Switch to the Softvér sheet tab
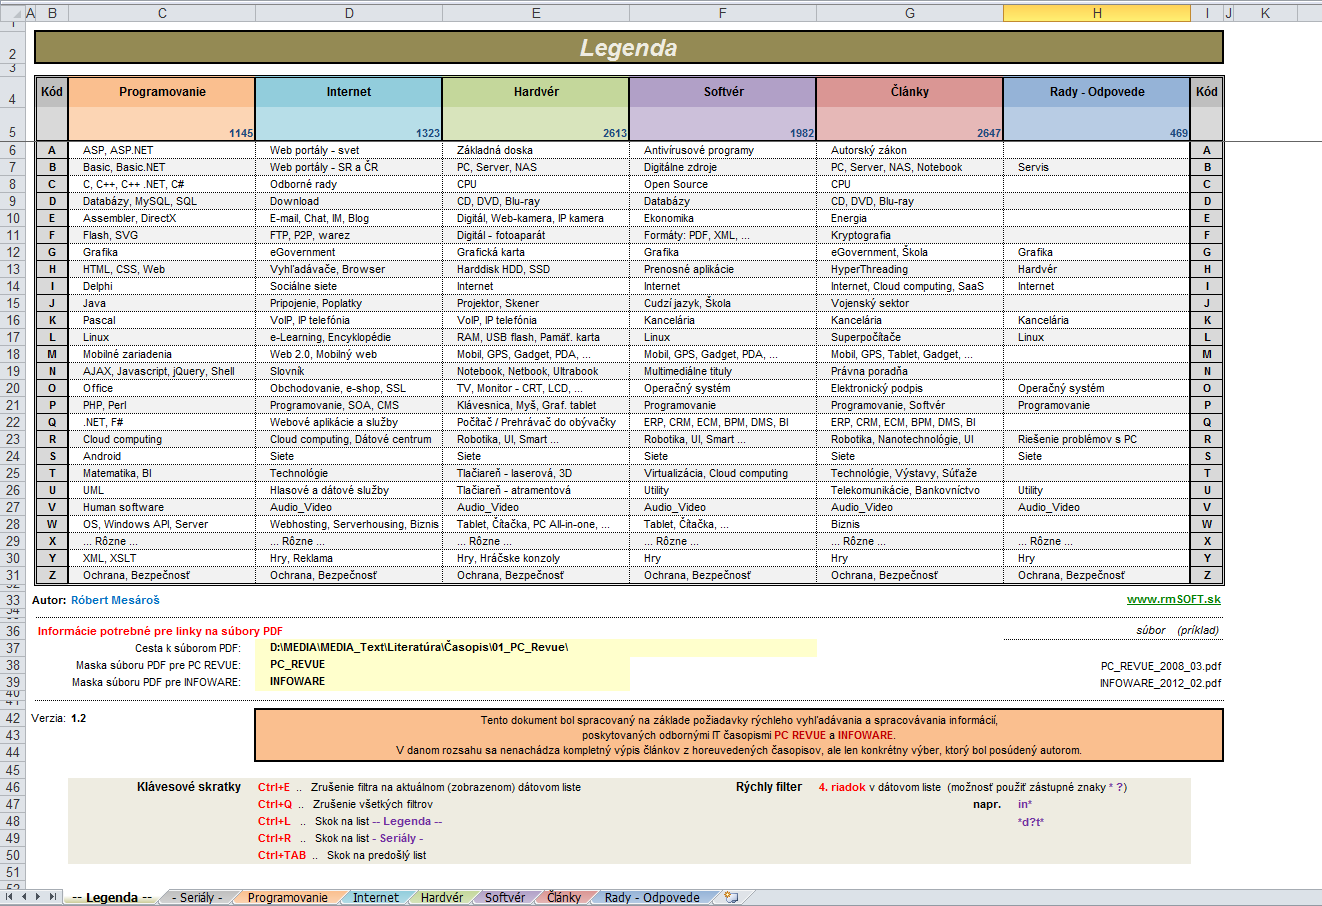 tap(505, 897)
